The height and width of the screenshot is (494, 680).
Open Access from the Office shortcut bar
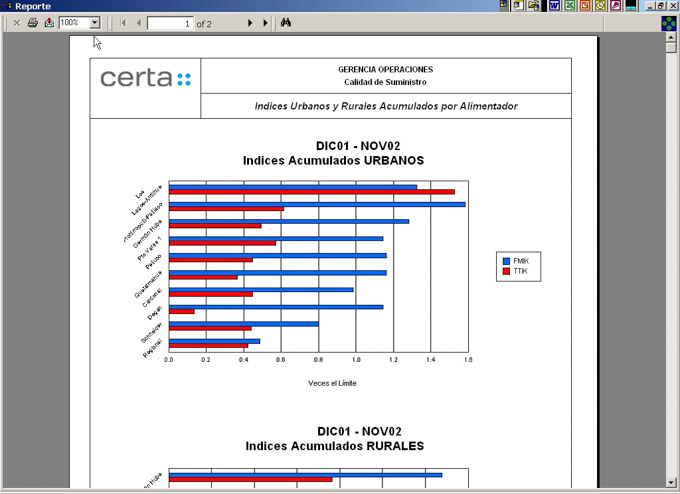[616, 6]
